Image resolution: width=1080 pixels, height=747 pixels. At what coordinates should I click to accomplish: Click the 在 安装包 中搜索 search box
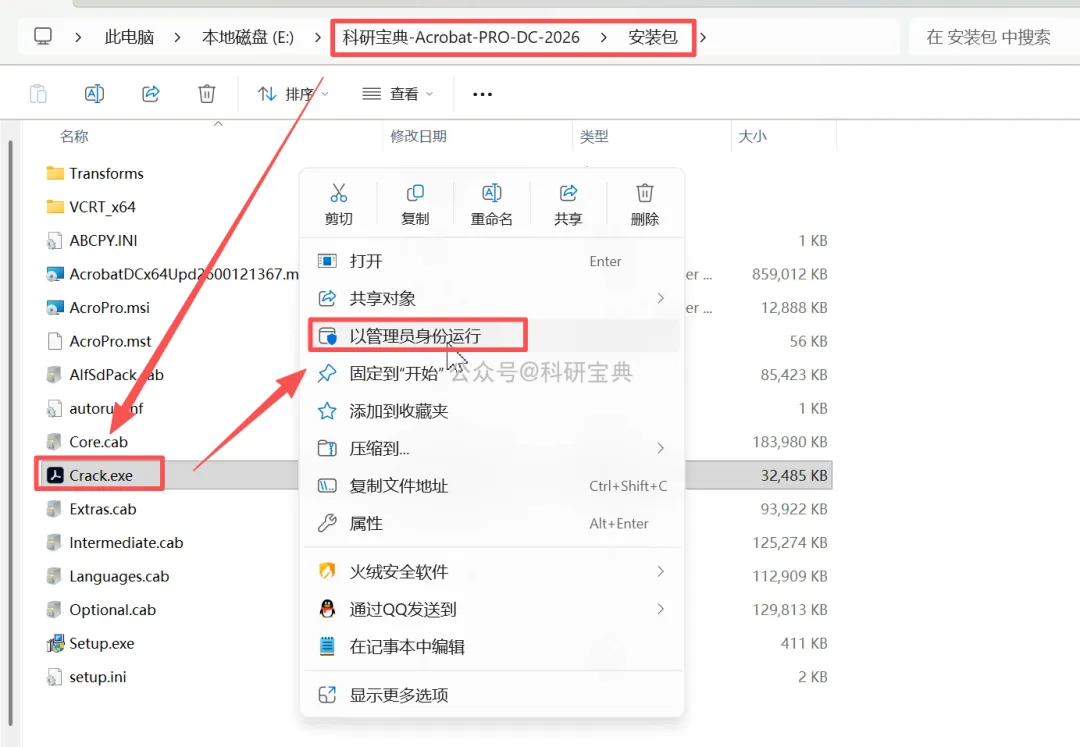point(992,37)
